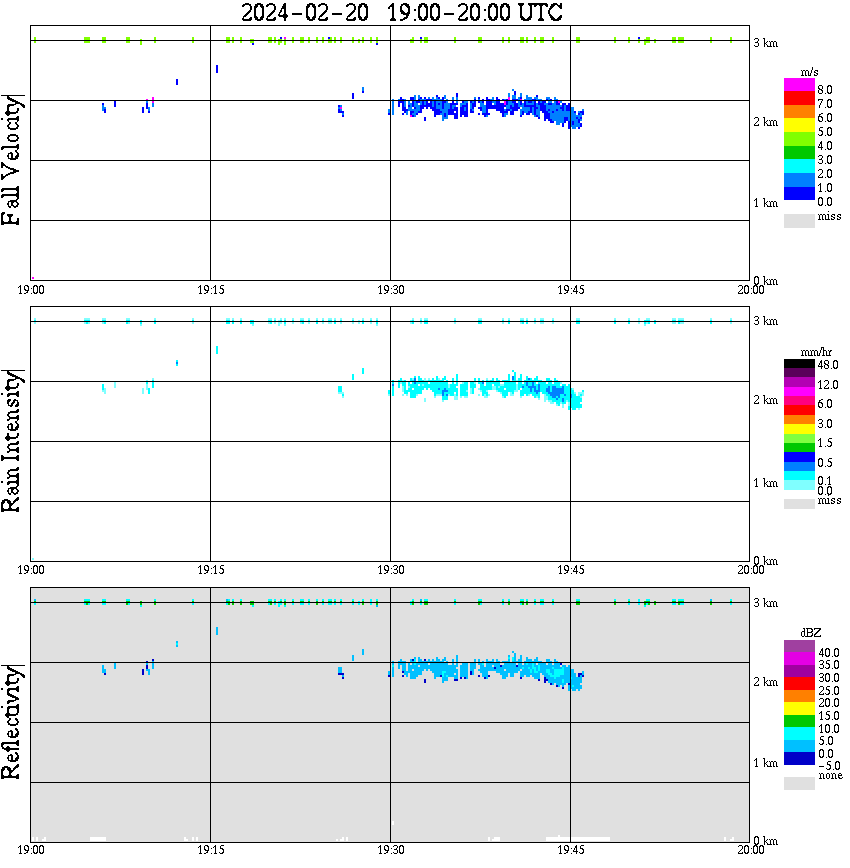Click the red swatch in the m/s legend
Viewport: 850px width, 868px height.
[x=799, y=98]
